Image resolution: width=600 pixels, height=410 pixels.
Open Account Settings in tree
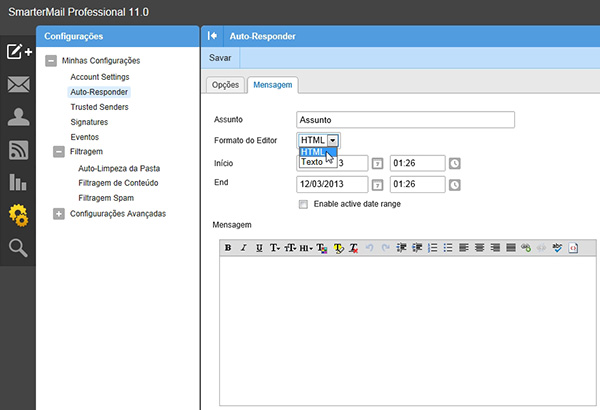100,77
